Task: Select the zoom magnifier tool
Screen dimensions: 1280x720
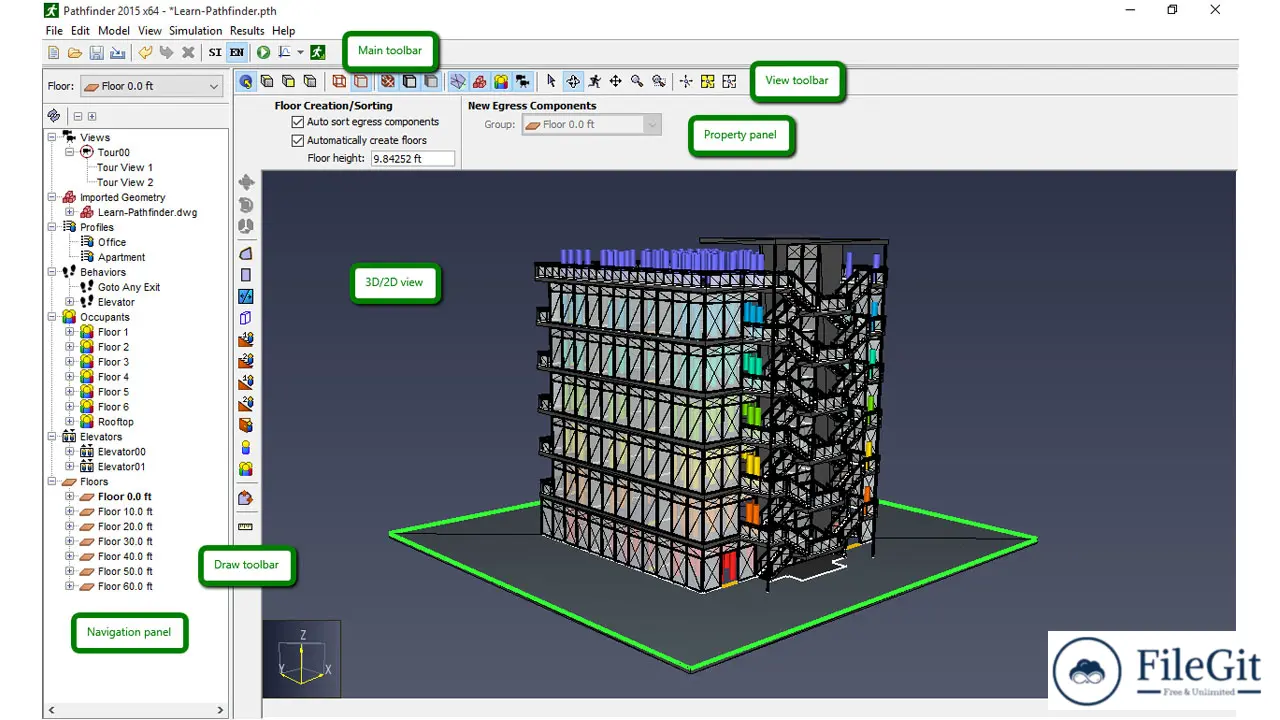Action: [637, 82]
